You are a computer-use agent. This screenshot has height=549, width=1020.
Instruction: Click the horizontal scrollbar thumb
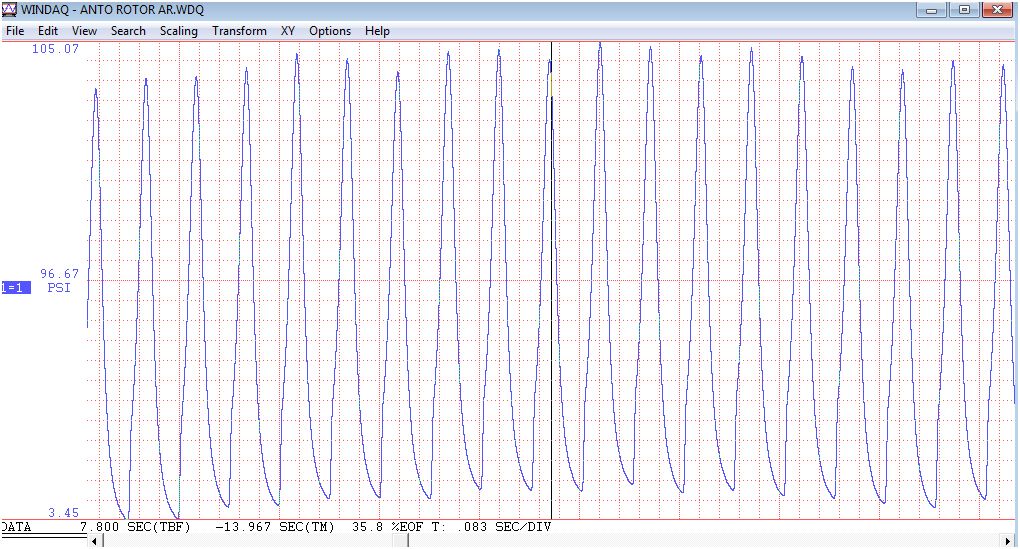coord(399,541)
